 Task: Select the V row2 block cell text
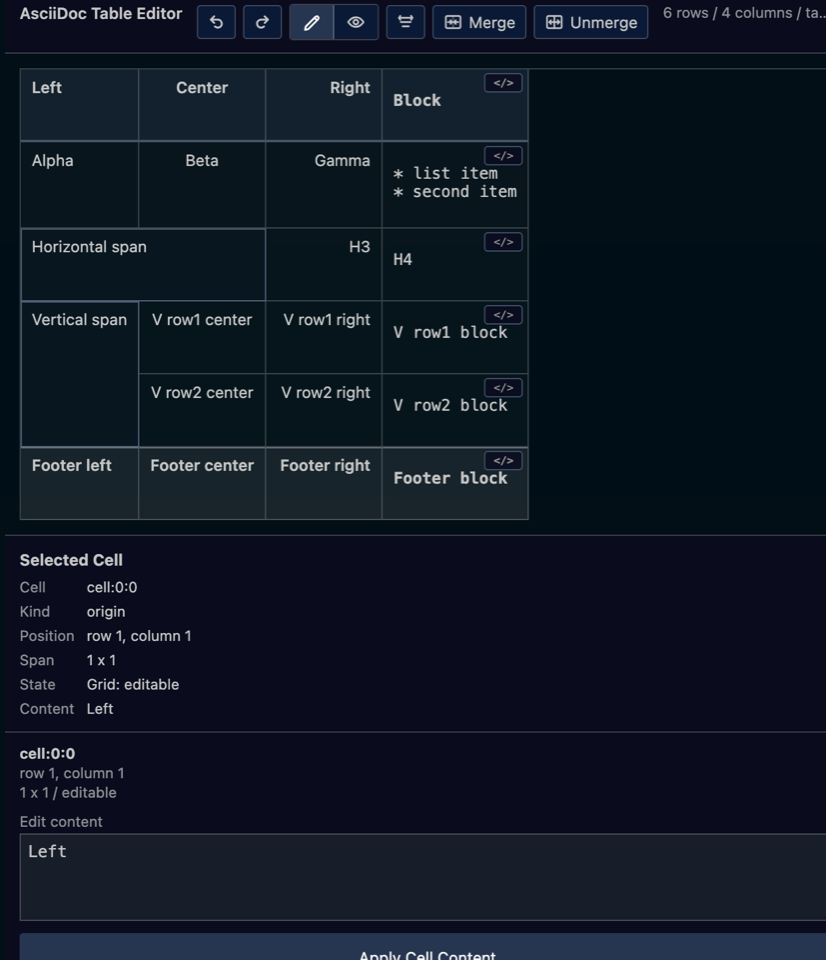450,405
